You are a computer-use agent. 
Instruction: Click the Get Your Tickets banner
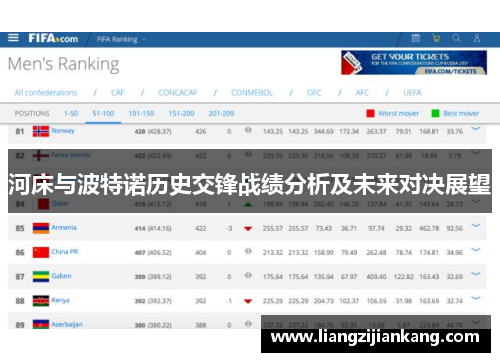tap(414, 62)
